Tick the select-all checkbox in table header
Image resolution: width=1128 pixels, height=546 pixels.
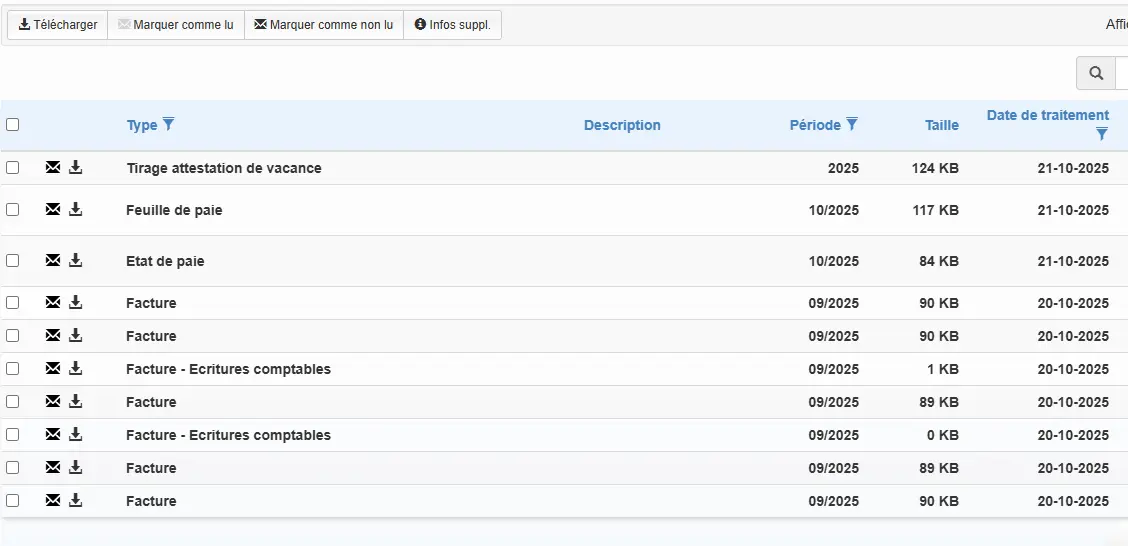(13, 125)
